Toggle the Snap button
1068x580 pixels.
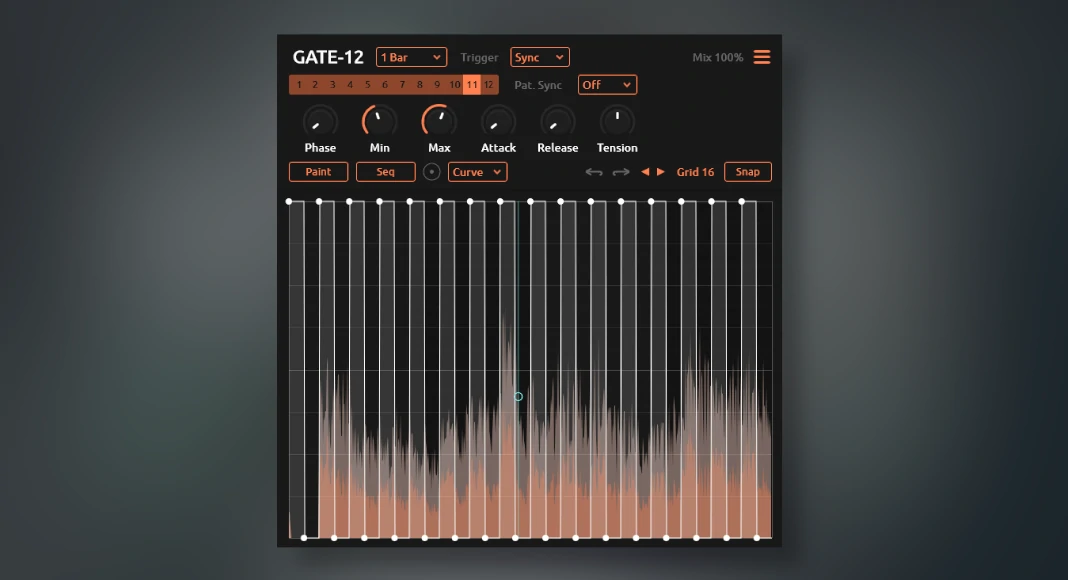point(747,172)
